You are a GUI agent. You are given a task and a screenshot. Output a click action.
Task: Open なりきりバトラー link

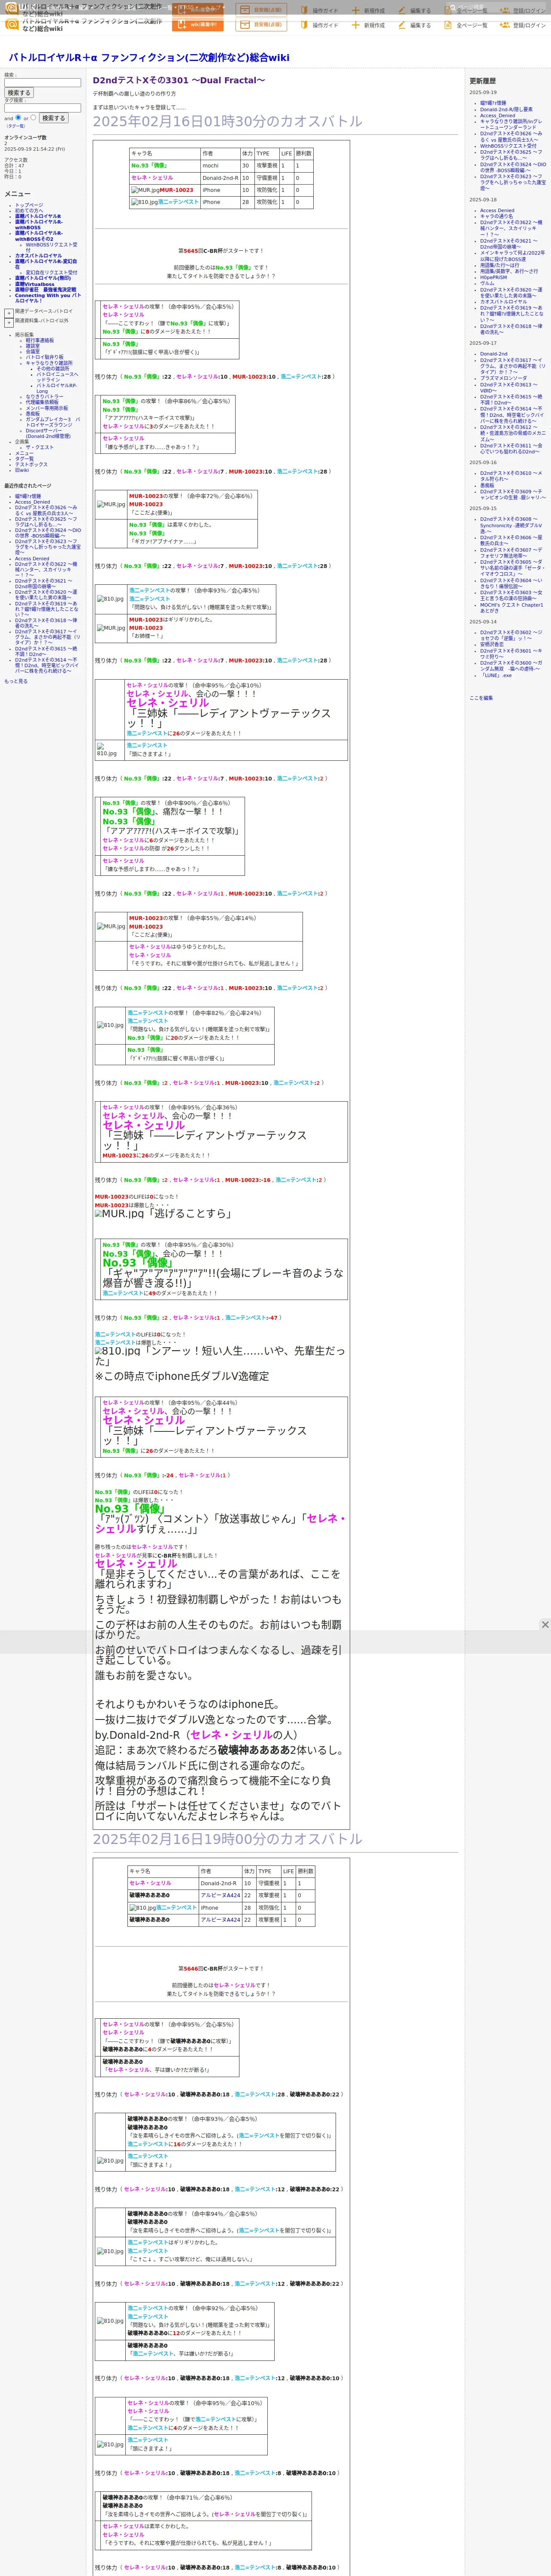[44, 397]
